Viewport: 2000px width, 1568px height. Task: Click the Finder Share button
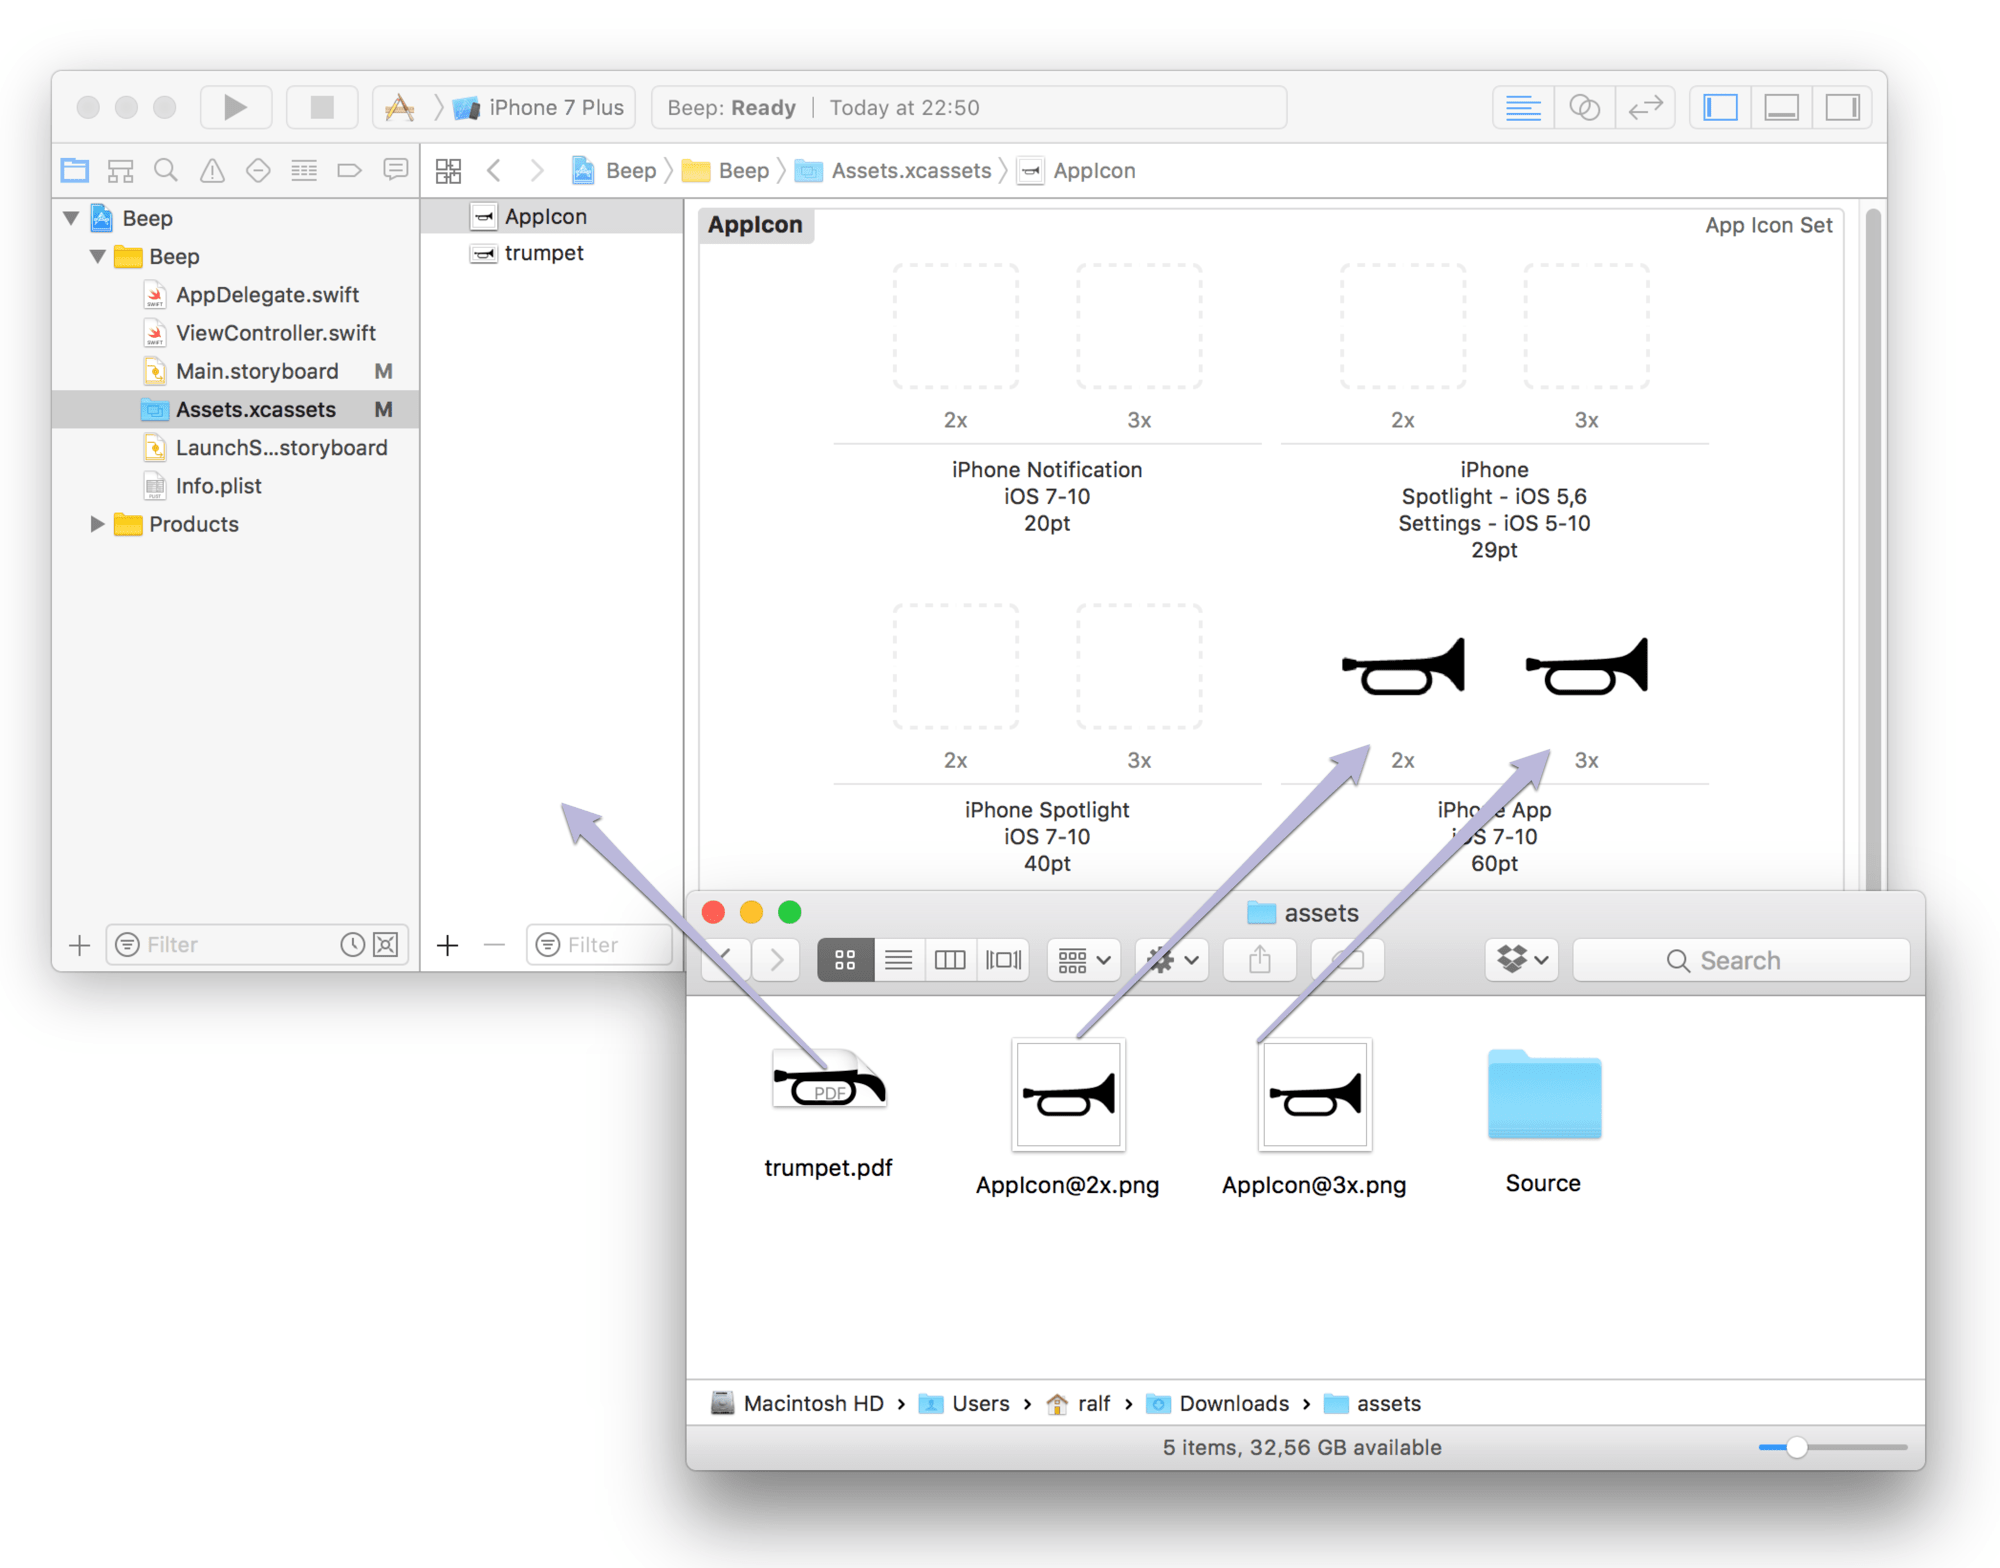pos(1259,960)
